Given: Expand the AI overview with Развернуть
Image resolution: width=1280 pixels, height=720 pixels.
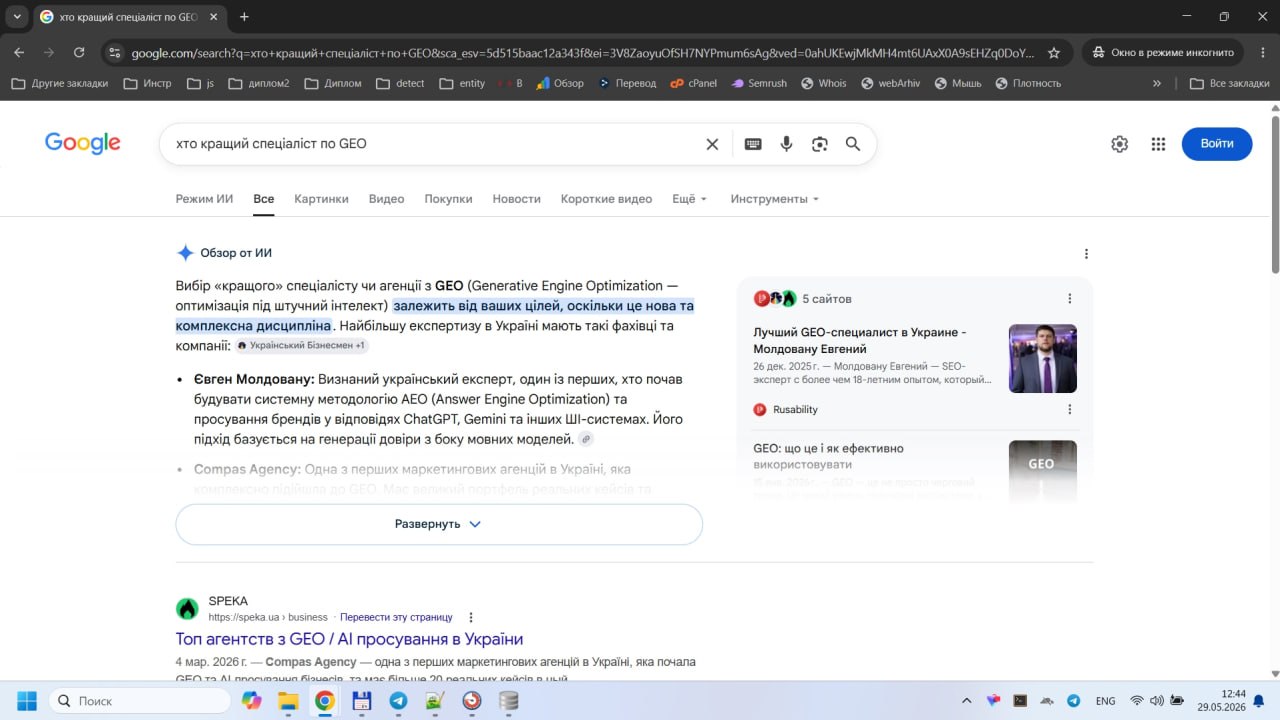Looking at the screenshot, I should point(439,524).
